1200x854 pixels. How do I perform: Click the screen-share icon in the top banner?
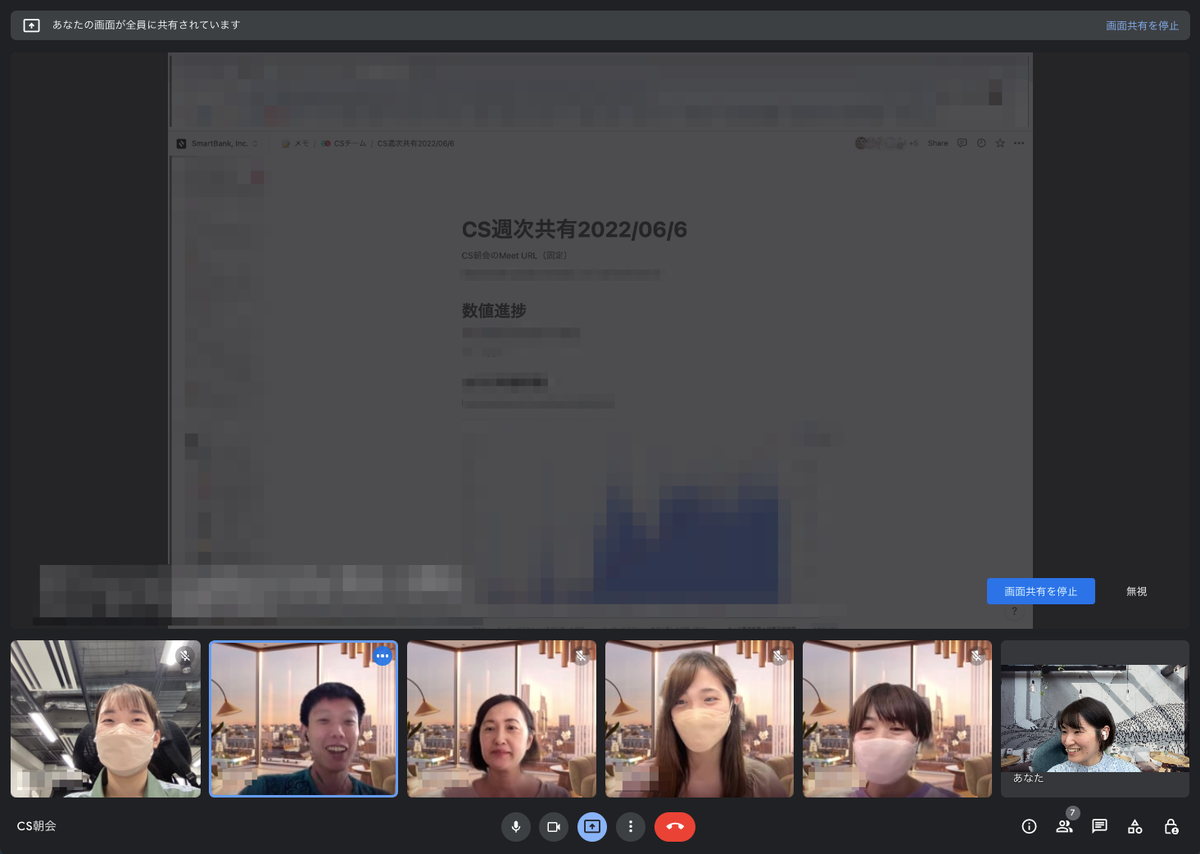coord(31,25)
